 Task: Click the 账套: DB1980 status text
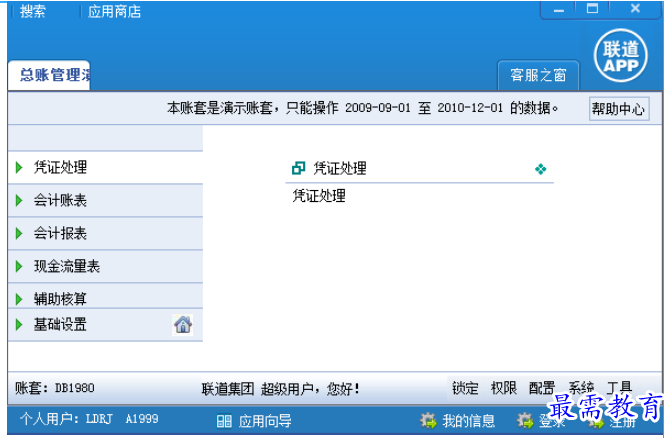click(55, 388)
